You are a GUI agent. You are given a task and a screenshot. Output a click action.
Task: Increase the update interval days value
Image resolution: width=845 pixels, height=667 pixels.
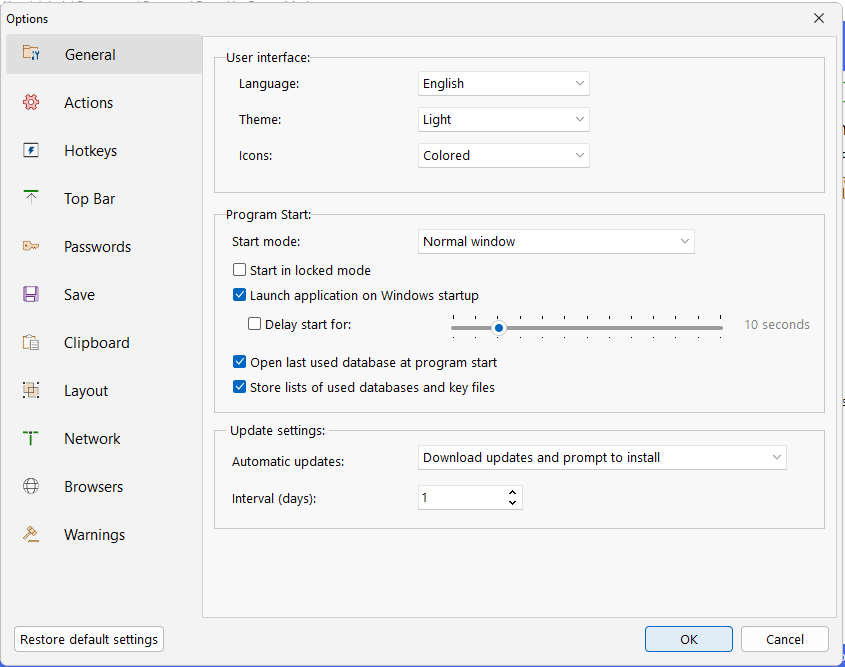click(512, 492)
